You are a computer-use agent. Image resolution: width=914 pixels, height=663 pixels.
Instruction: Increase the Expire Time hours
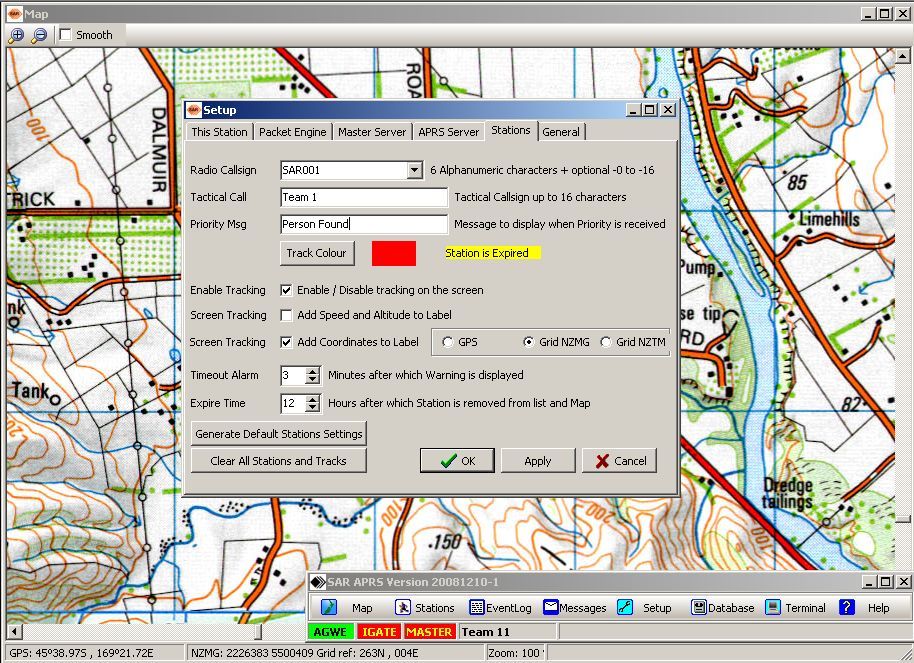pyautogui.click(x=313, y=399)
